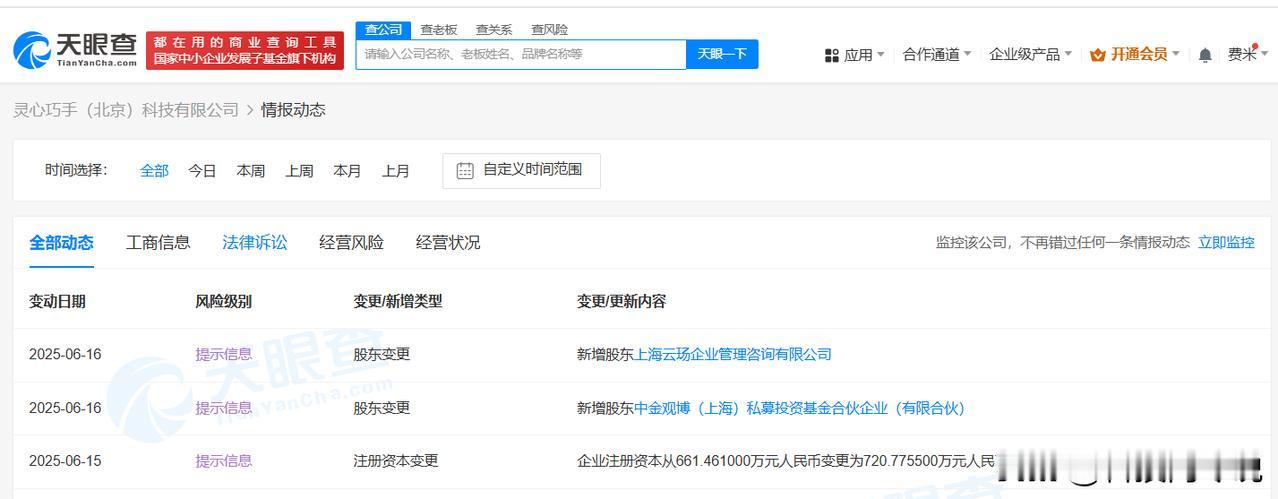The height and width of the screenshot is (499, 1278).
Task: Click the 情报动态 breadcrumb text
Action: 293,110
